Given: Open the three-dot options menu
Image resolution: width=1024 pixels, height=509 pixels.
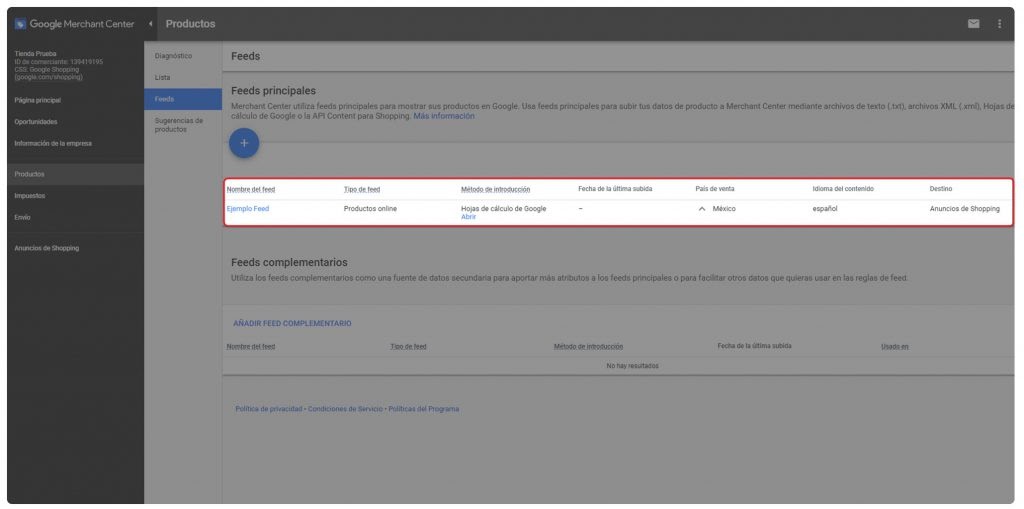Looking at the screenshot, I should [999, 24].
